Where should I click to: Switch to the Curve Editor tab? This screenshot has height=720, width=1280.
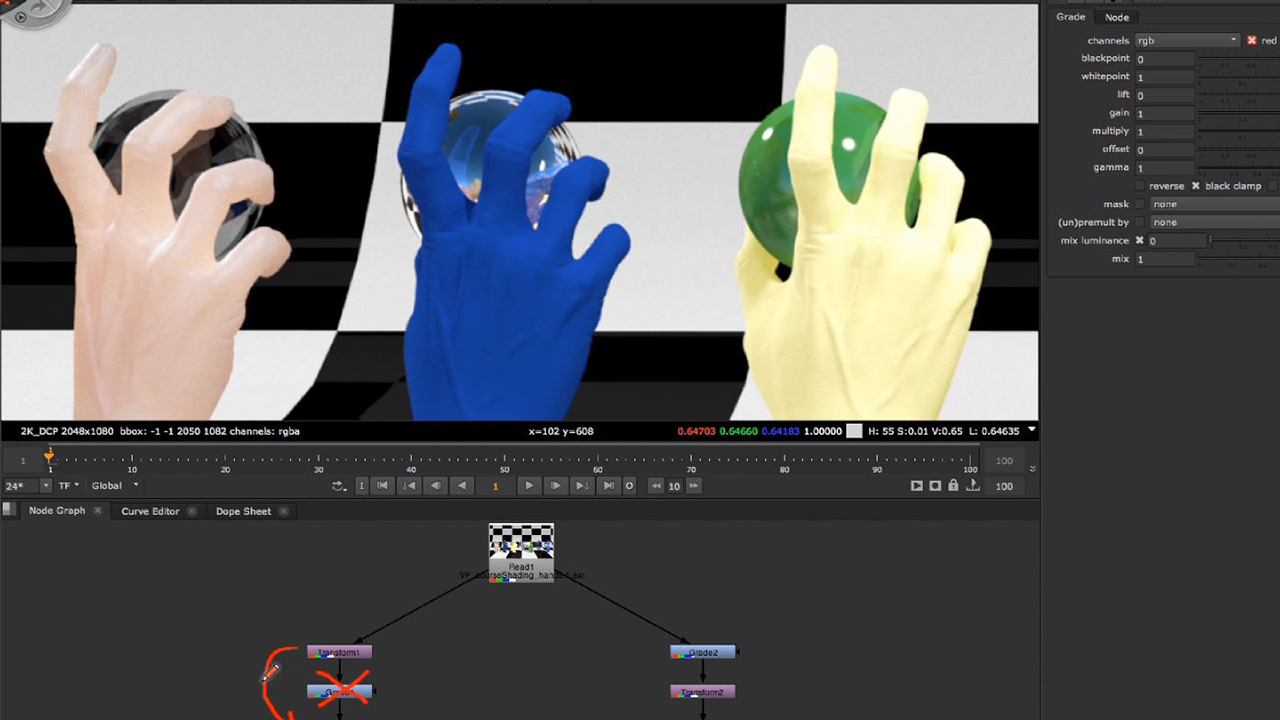[150, 511]
